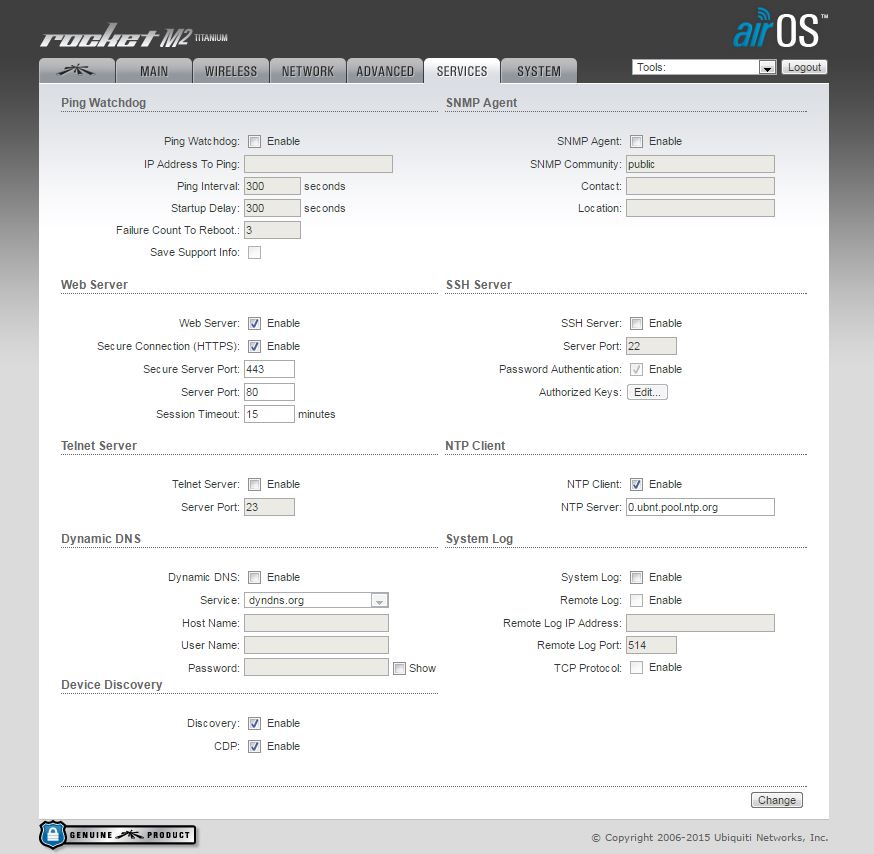Click the Change button
The width and height of the screenshot is (874, 854).
click(x=776, y=800)
